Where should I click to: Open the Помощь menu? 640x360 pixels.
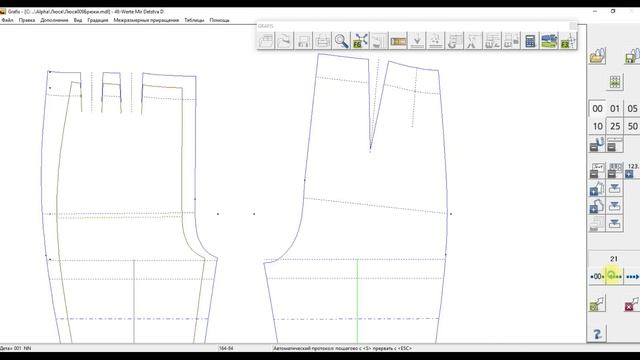click(220, 20)
